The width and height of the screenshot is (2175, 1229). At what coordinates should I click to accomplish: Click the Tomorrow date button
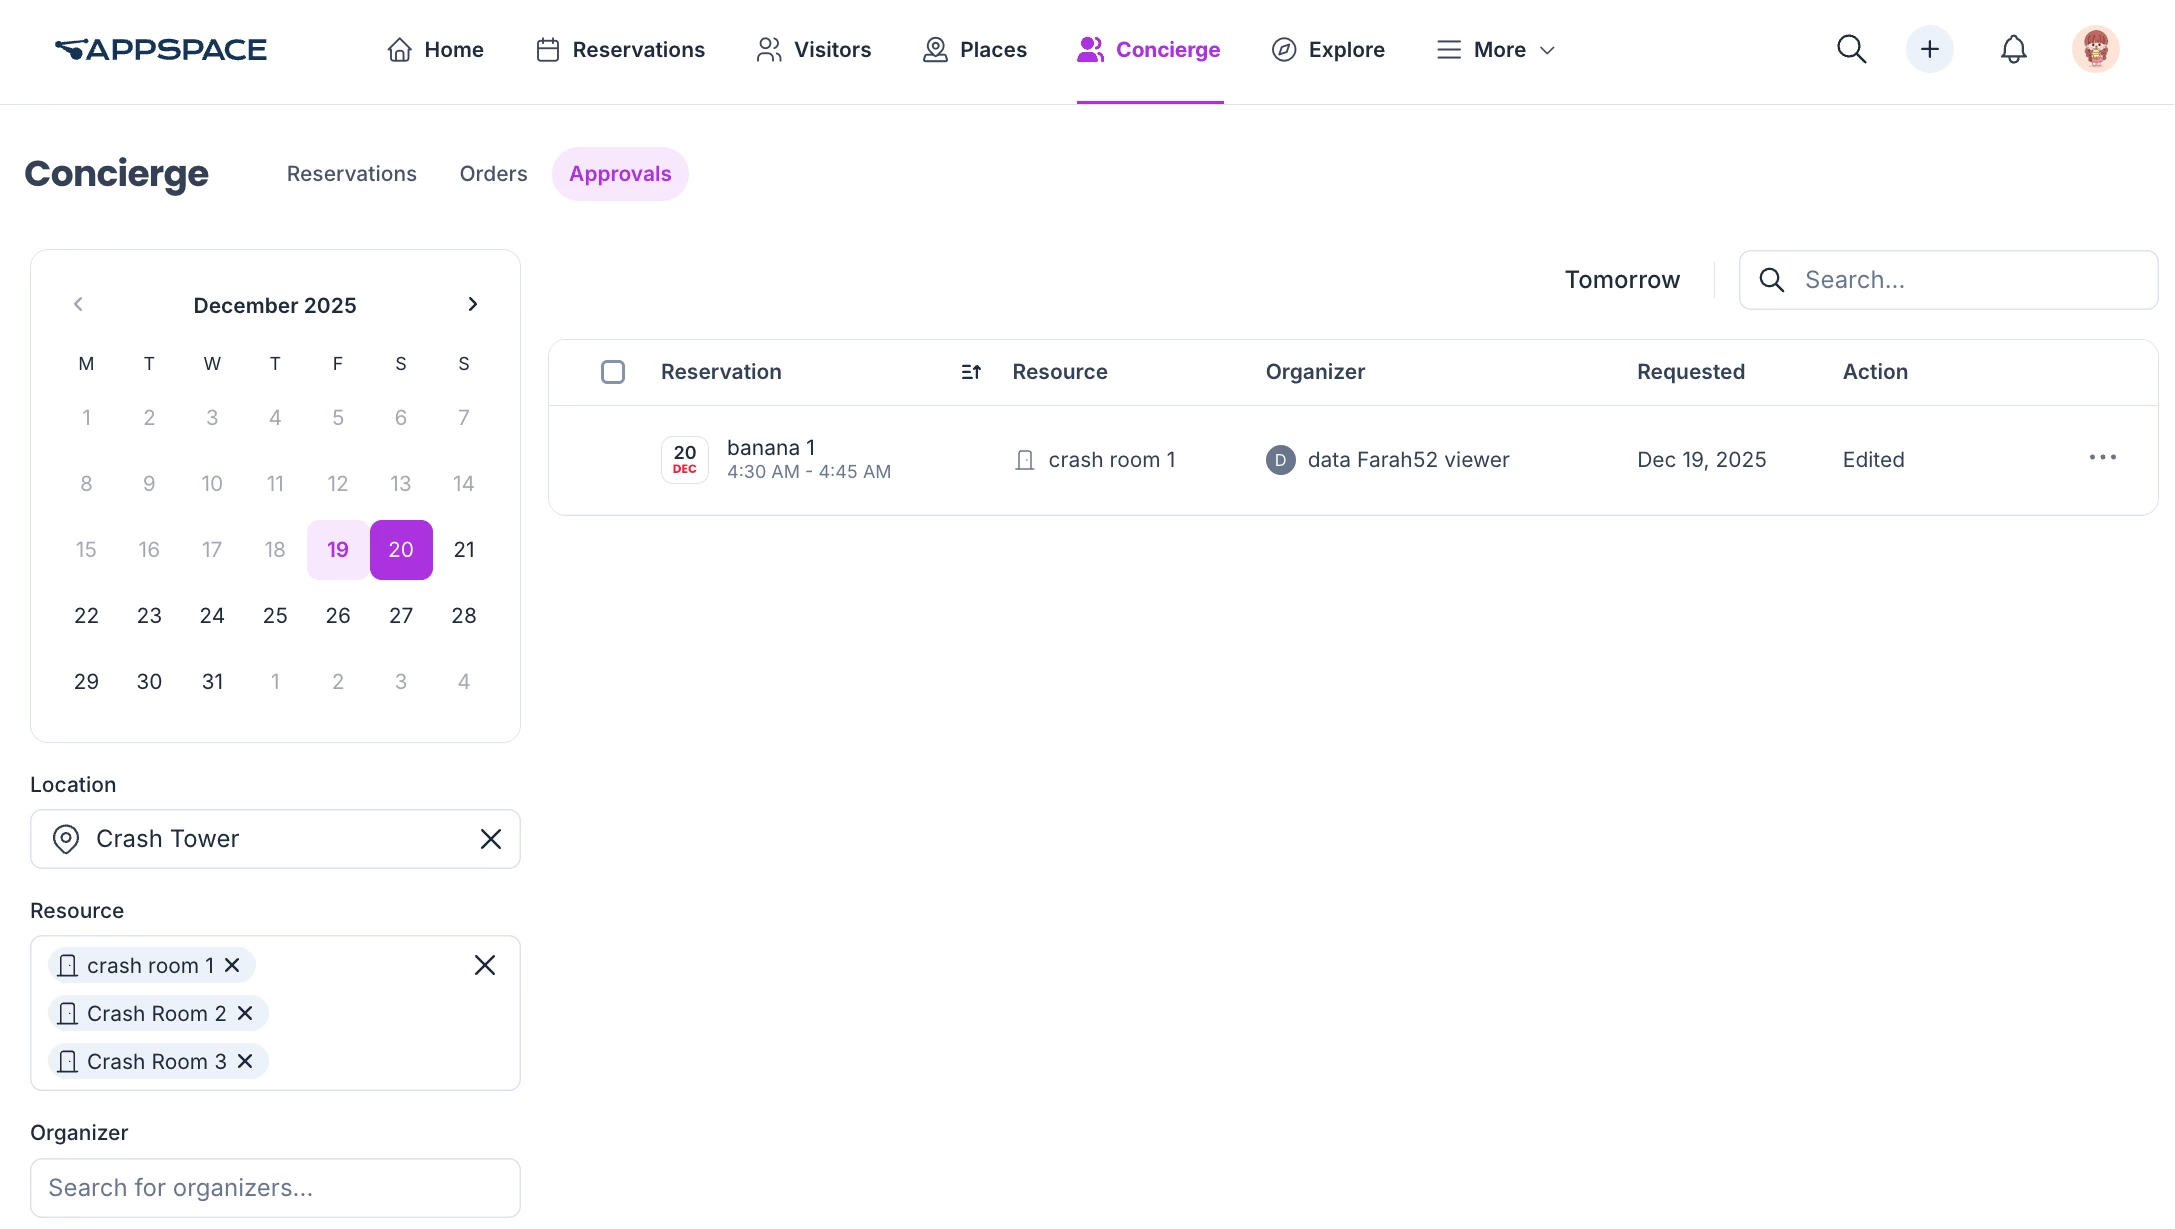pos(1621,280)
